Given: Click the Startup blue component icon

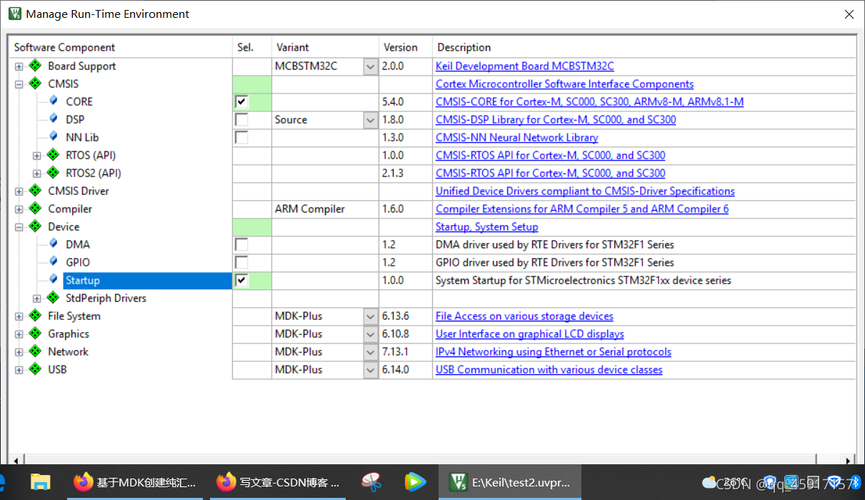Looking at the screenshot, I should [54, 279].
